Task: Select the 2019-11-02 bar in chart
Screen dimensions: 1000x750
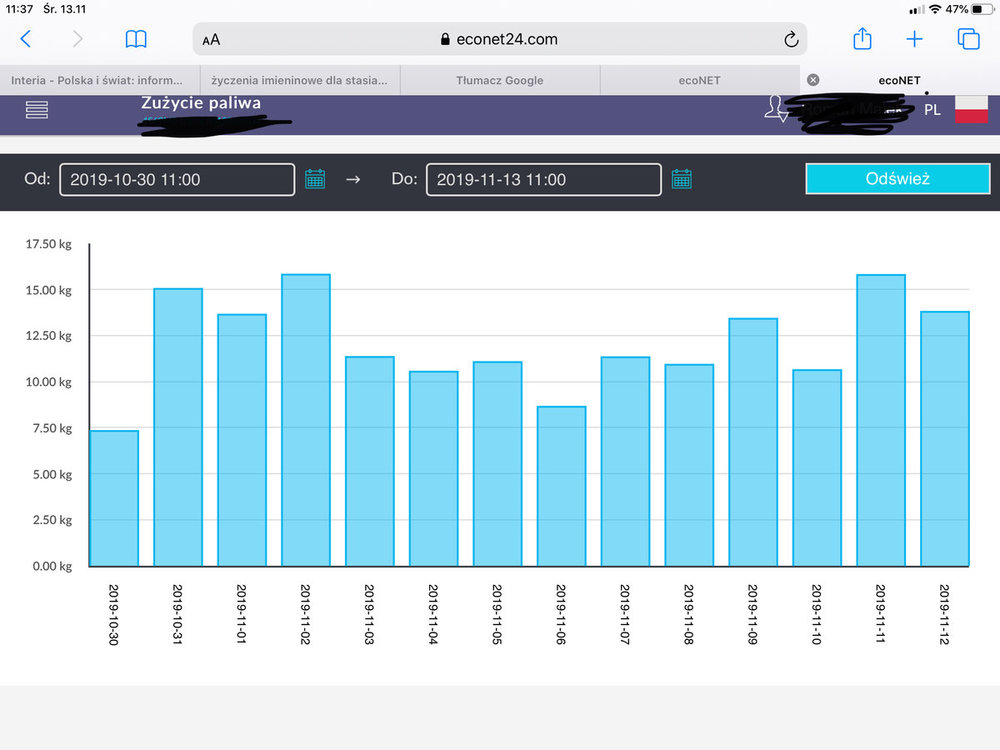Action: (306, 420)
